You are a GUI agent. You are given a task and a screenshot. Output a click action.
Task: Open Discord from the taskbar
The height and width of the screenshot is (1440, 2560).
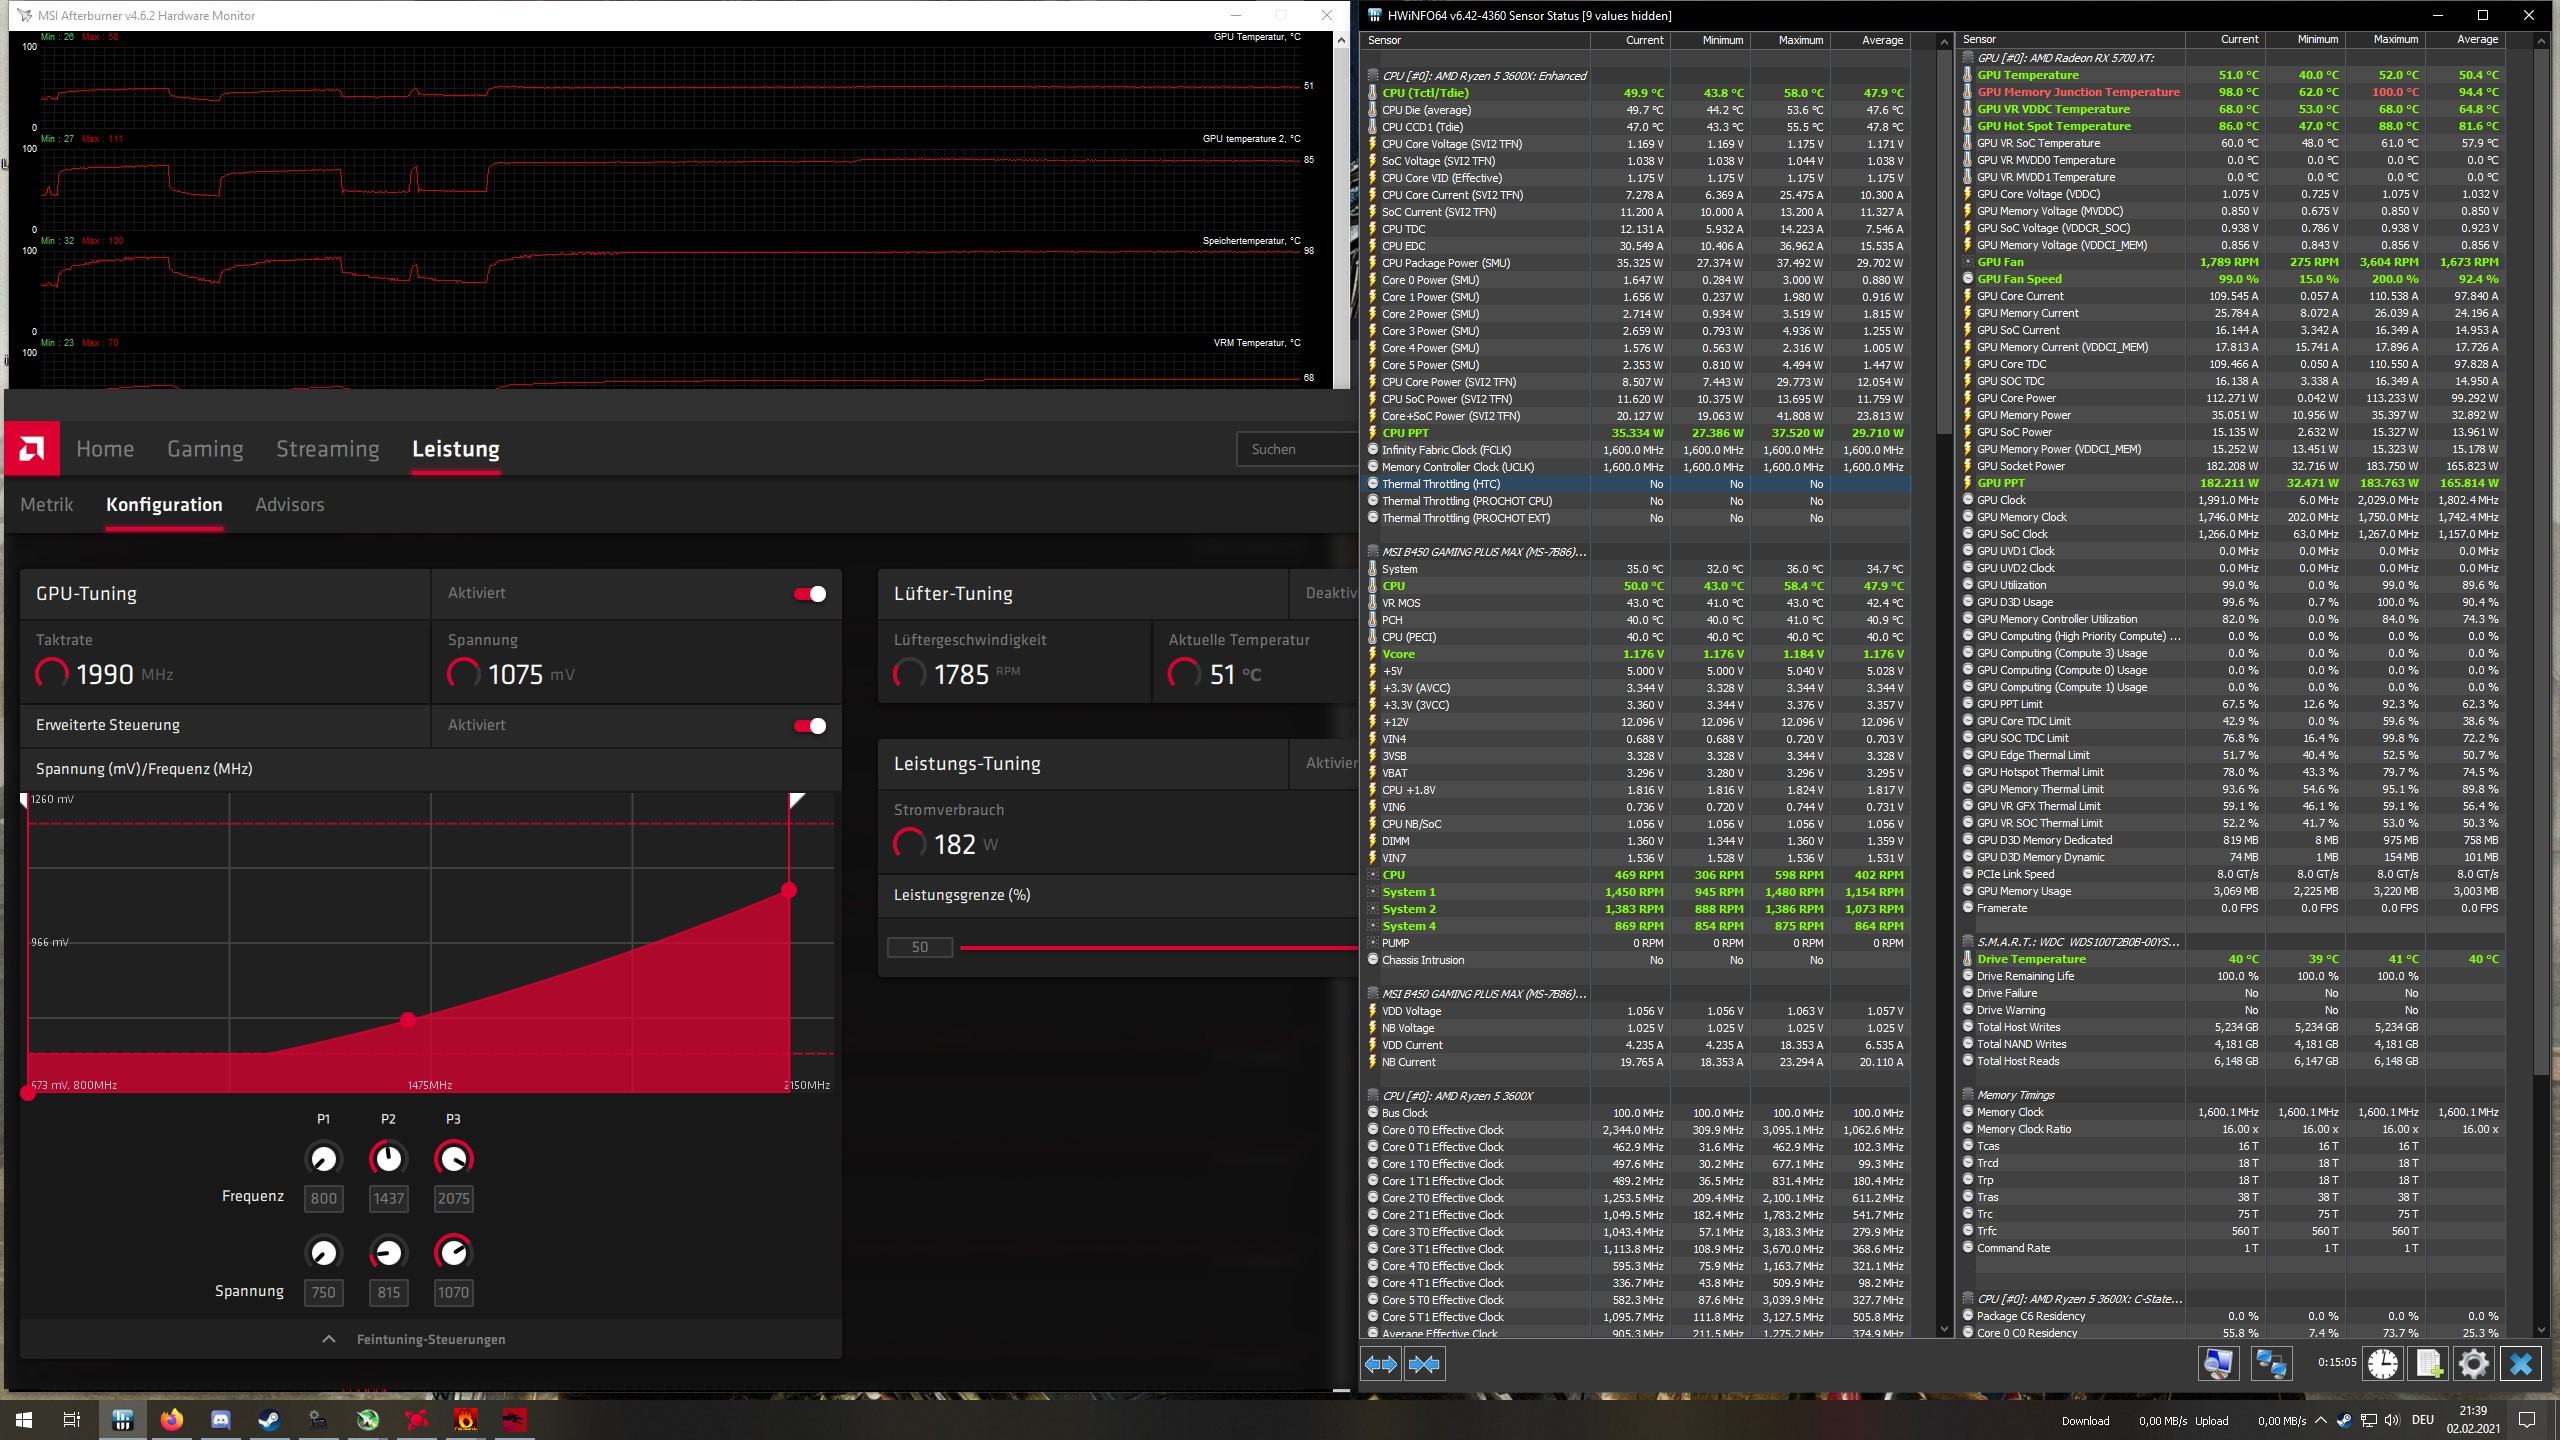(x=220, y=1420)
